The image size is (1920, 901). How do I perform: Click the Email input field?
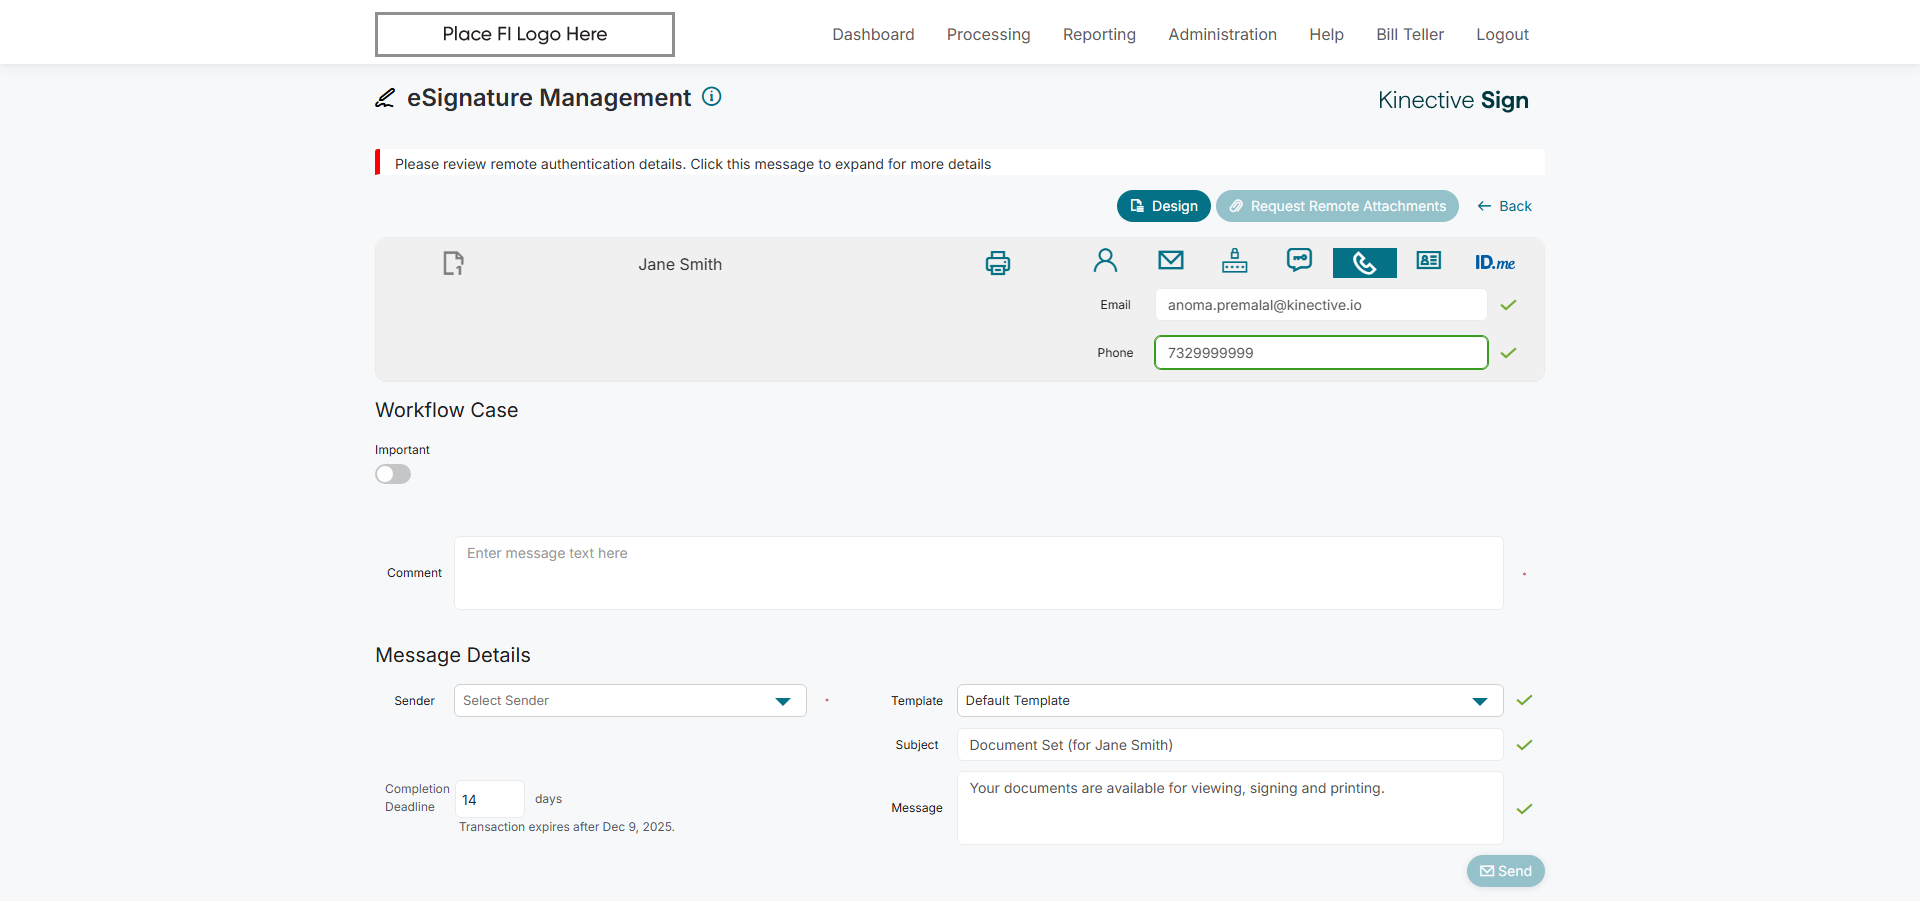1321,305
